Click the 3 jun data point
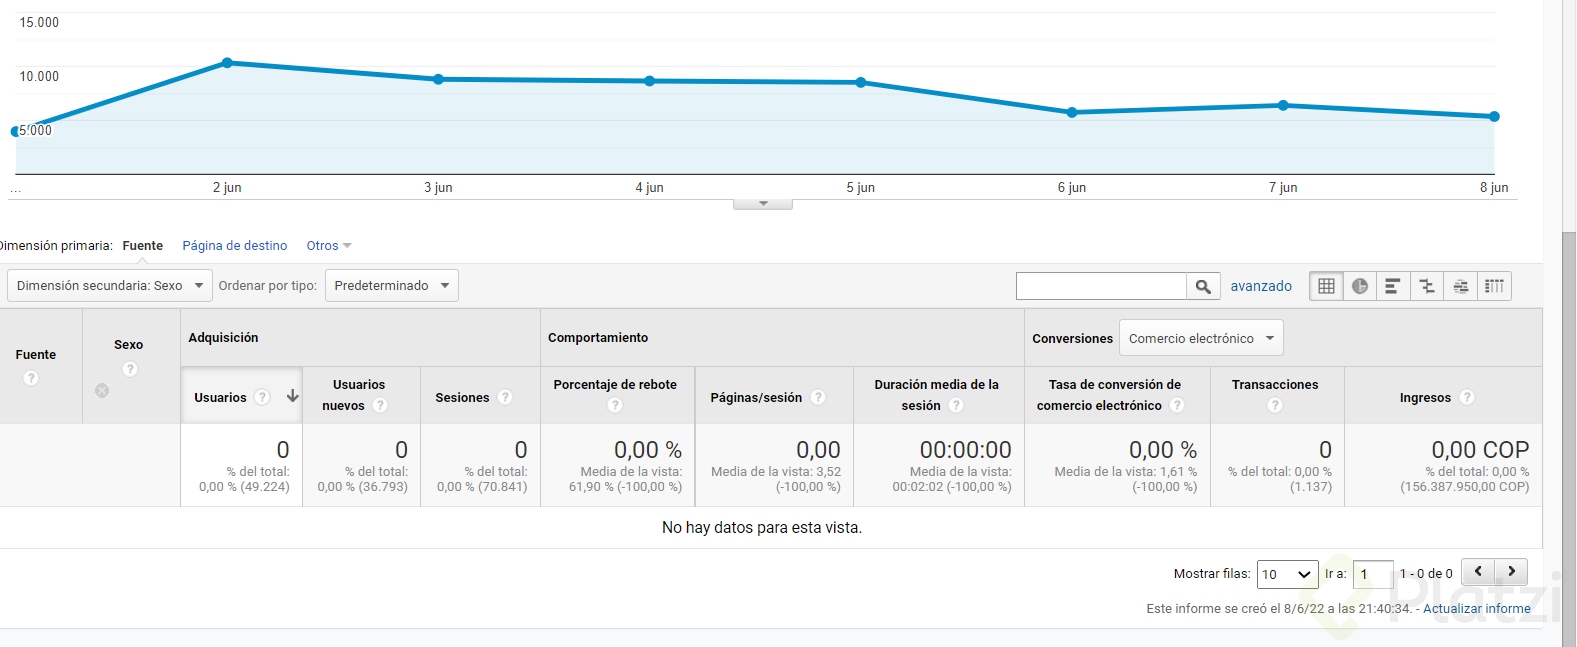1577x647 pixels. (438, 79)
